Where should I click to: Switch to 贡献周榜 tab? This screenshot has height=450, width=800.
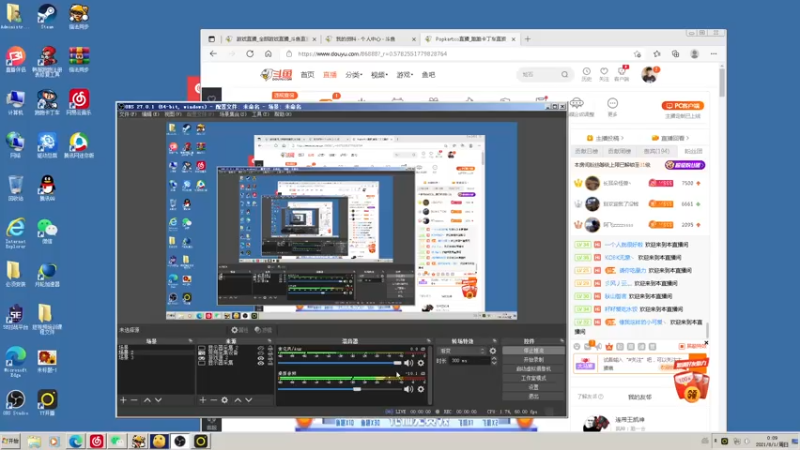click(619, 151)
